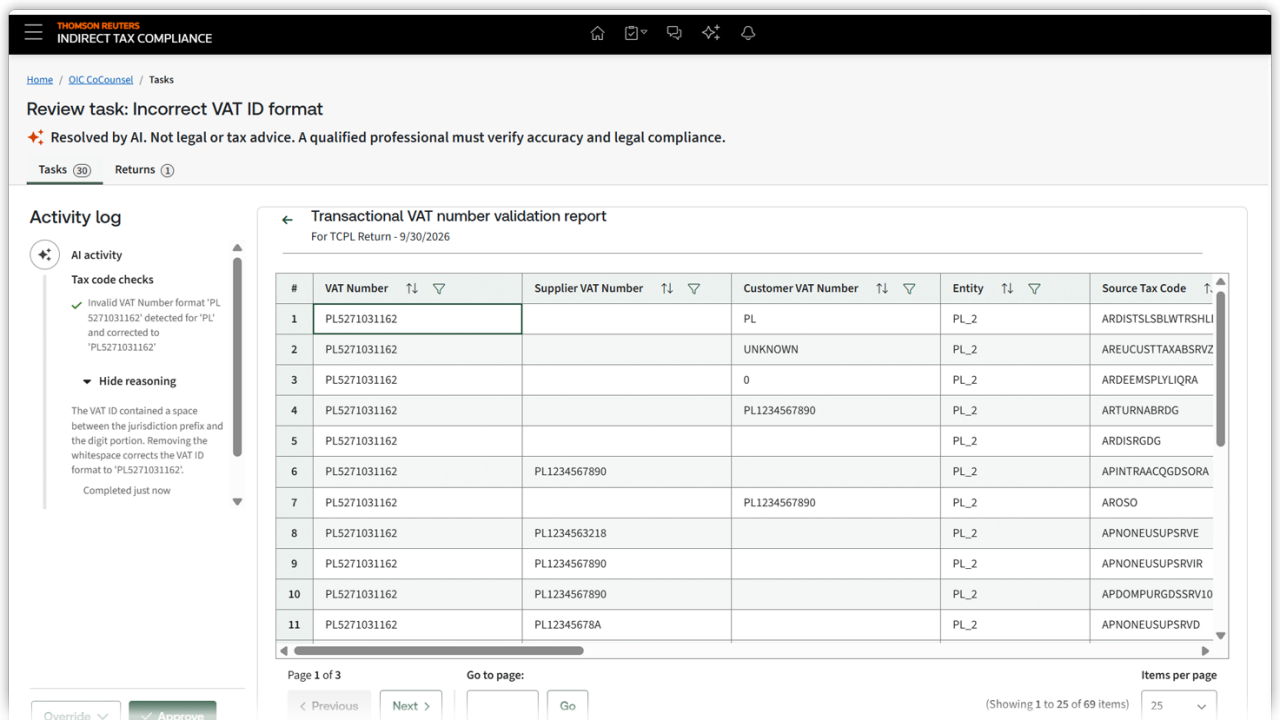Click the ARTURNABRDG tax code cell
This screenshot has height=720, width=1280.
pyautogui.click(x=1154, y=411)
